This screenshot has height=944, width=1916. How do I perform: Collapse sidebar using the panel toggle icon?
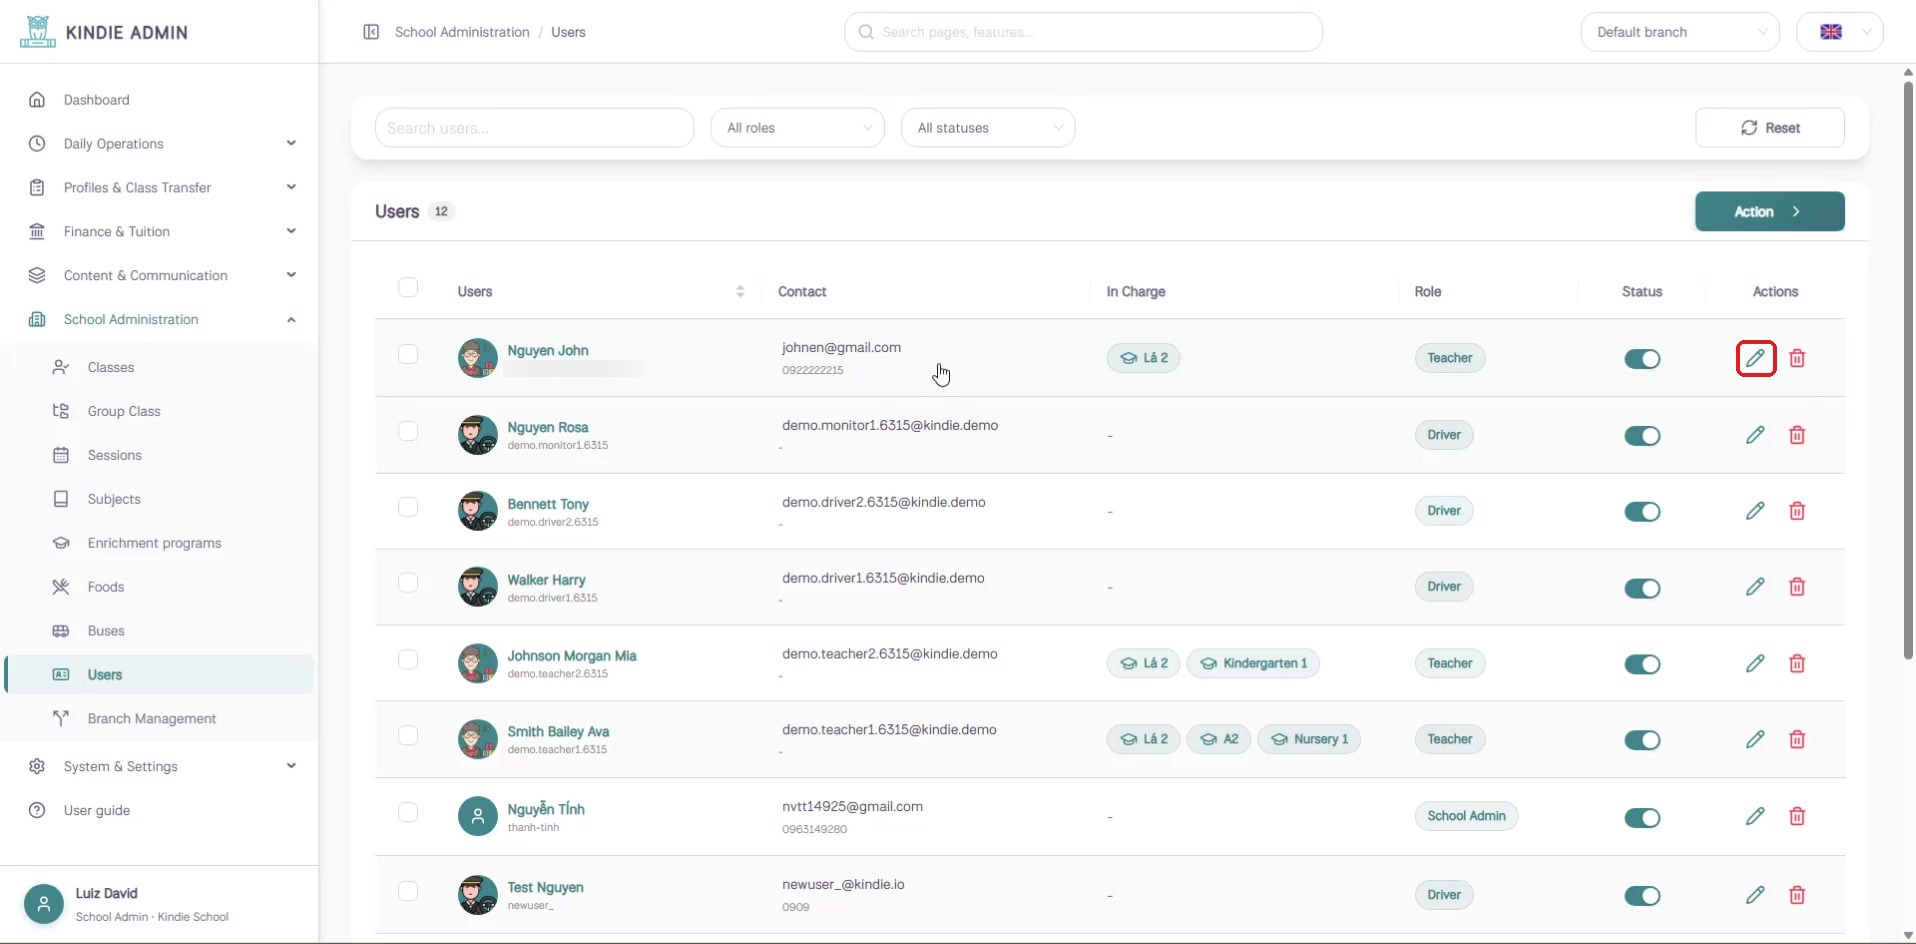[x=371, y=32]
